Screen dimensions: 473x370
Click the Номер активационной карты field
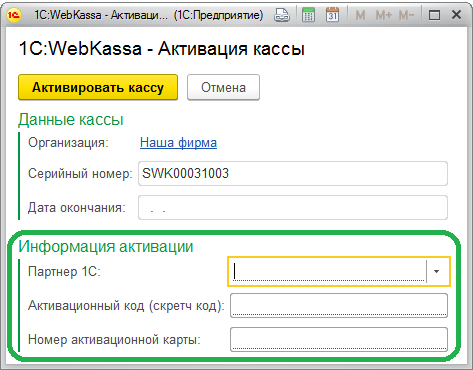pos(339,339)
